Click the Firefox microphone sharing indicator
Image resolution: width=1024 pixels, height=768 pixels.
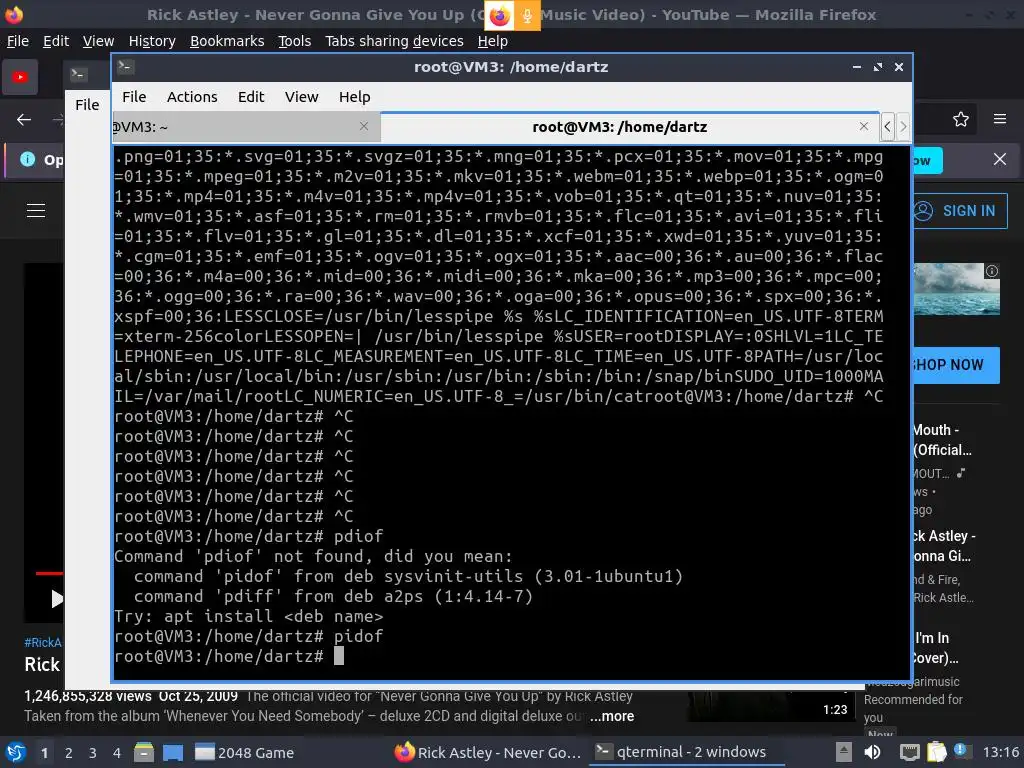[527, 16]
